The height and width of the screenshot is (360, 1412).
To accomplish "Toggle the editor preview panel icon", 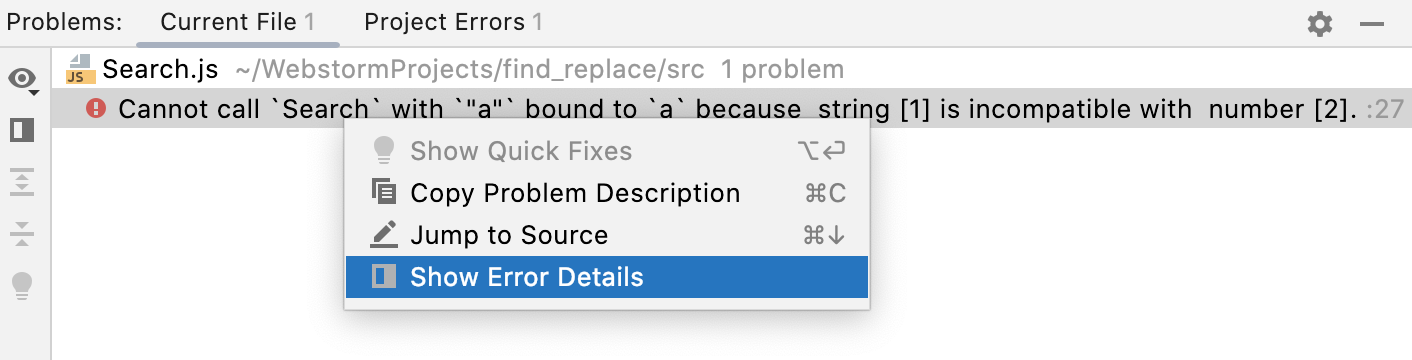I will pyautogui.click(x=22, y=130).
